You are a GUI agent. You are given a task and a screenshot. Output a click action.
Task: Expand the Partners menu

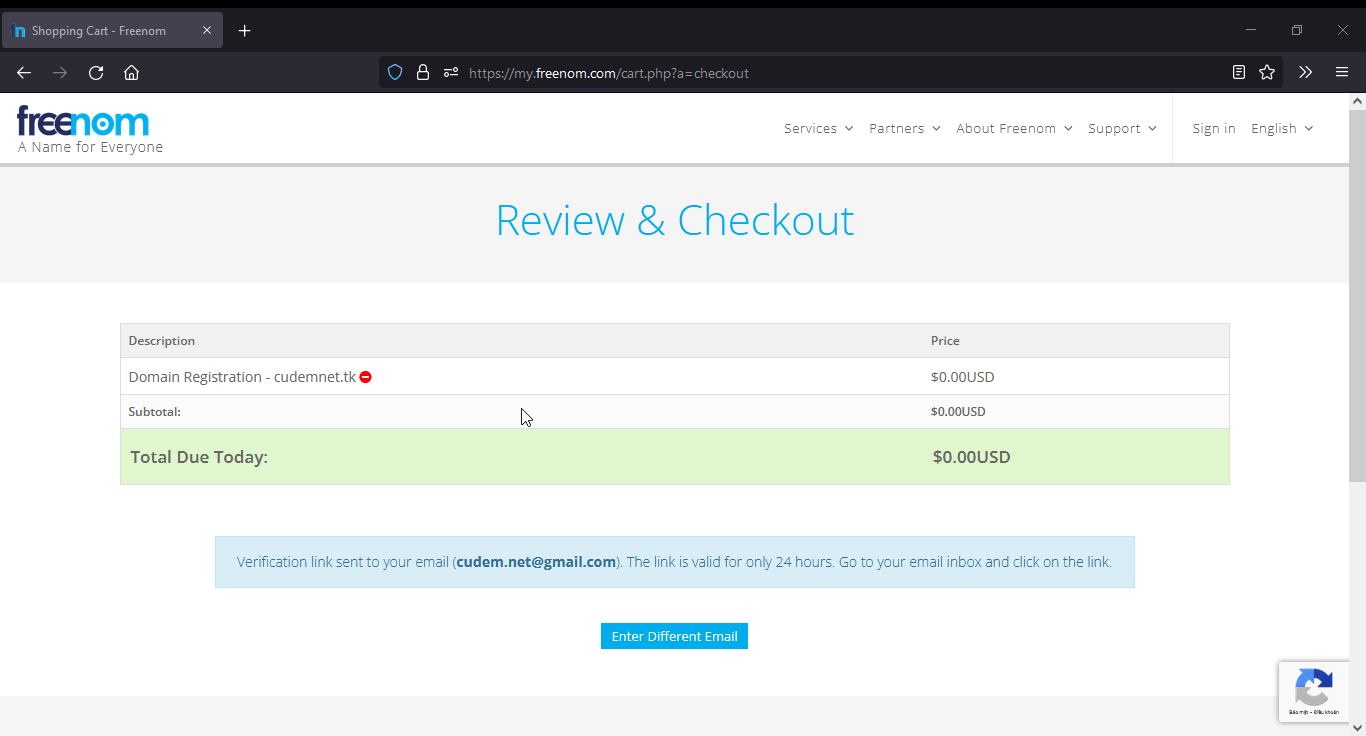(905, 128)
